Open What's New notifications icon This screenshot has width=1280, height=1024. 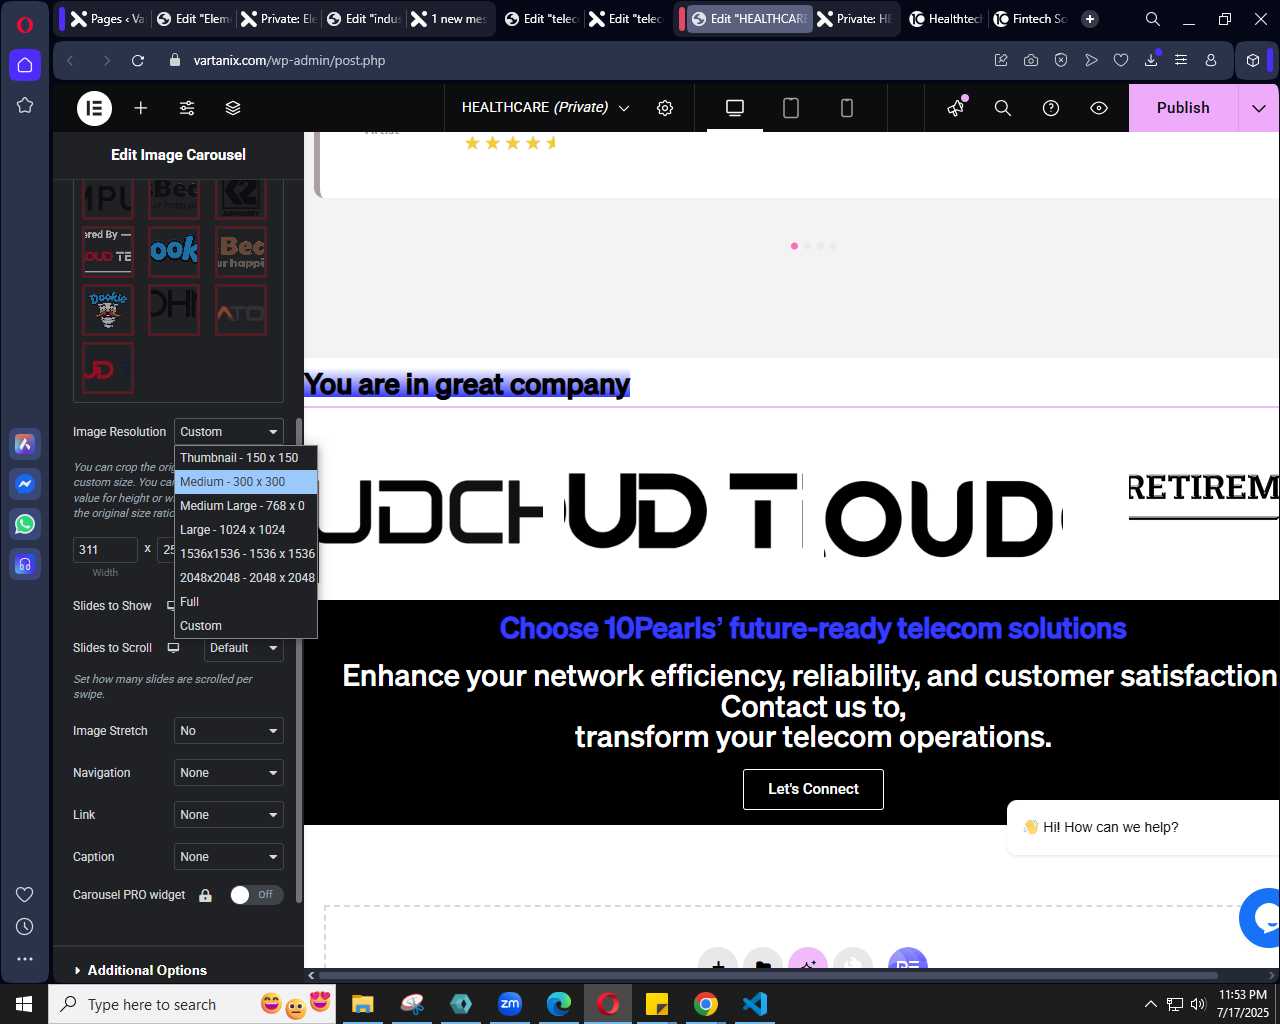coord(957,108)
